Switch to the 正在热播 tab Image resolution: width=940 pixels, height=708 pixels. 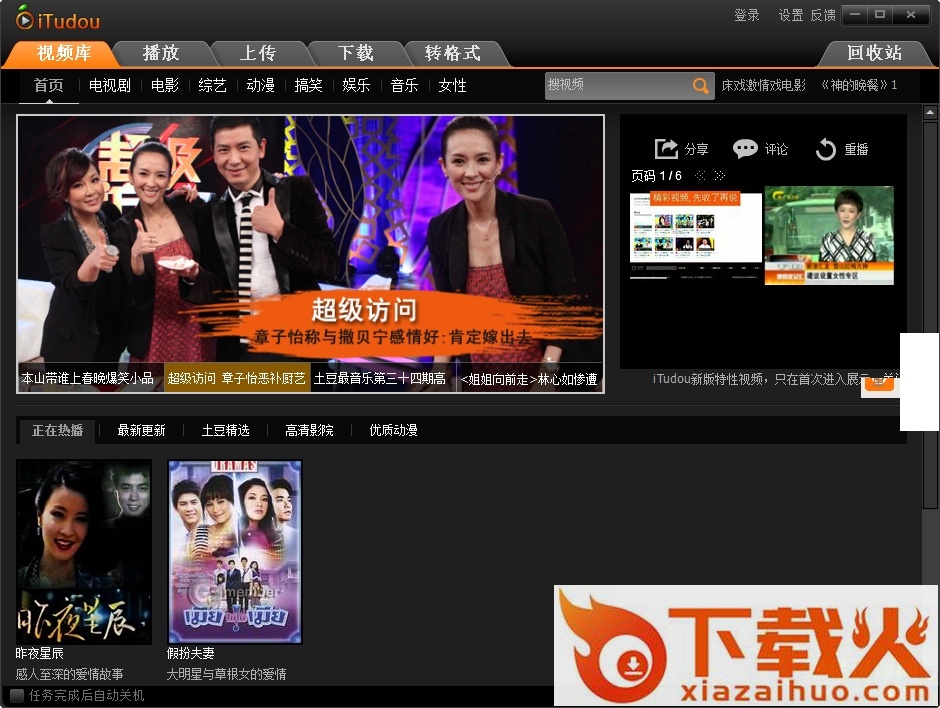point(57,430)
